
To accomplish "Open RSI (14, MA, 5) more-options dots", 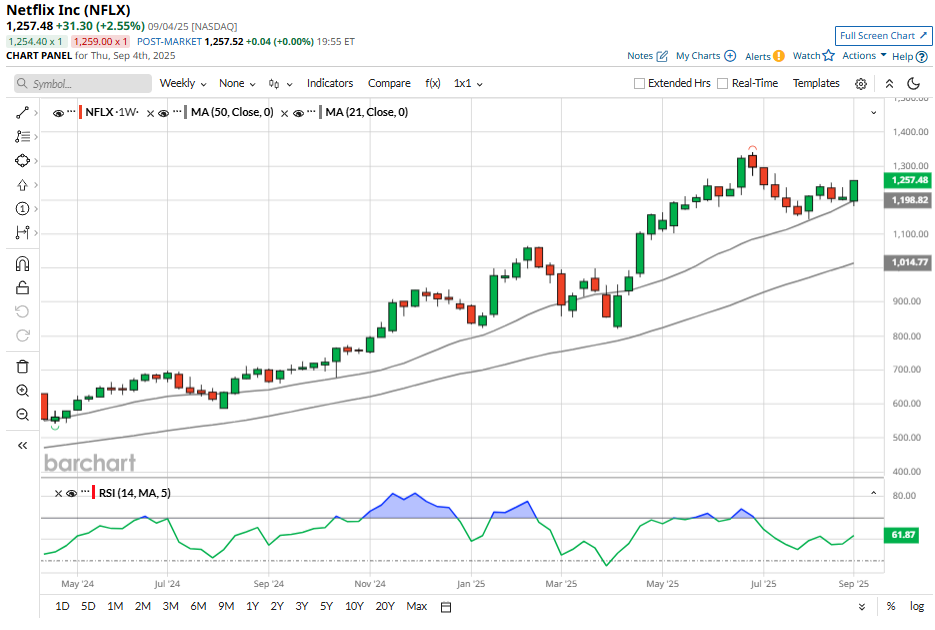I will point(85,492).
